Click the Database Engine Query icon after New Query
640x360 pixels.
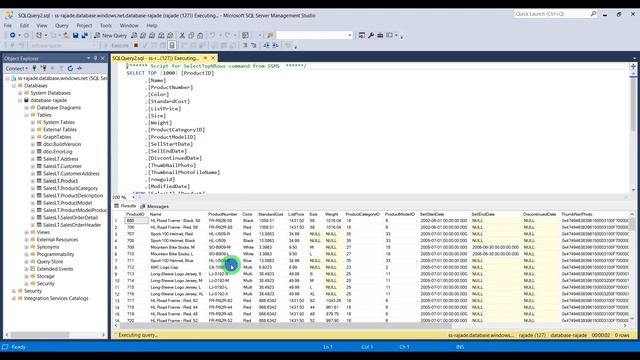pos(134,36)
